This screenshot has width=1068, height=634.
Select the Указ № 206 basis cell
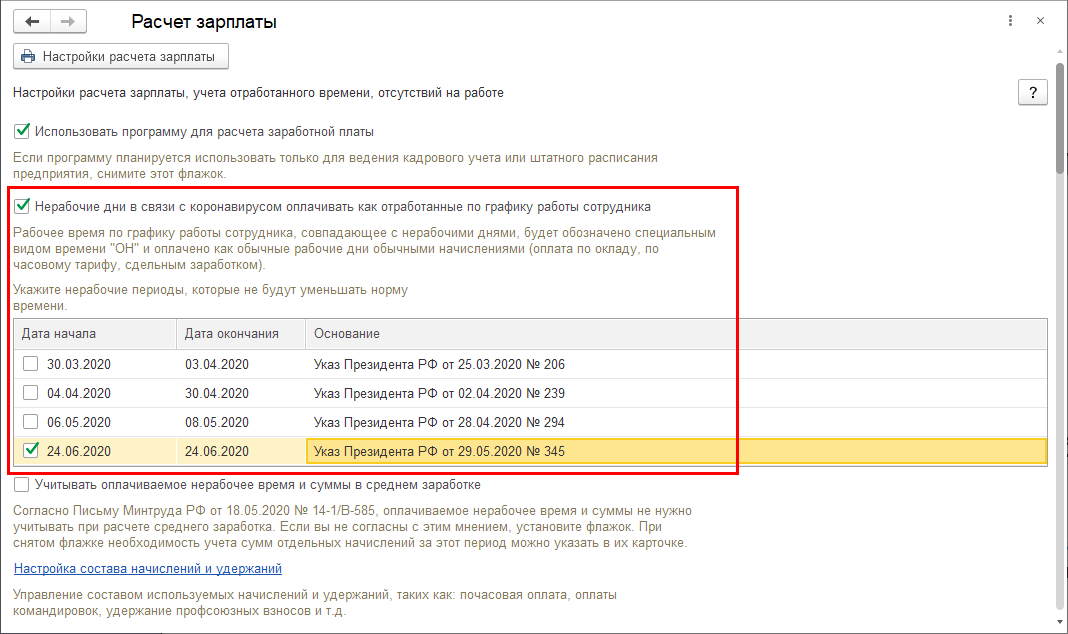[x=439, y=364]
